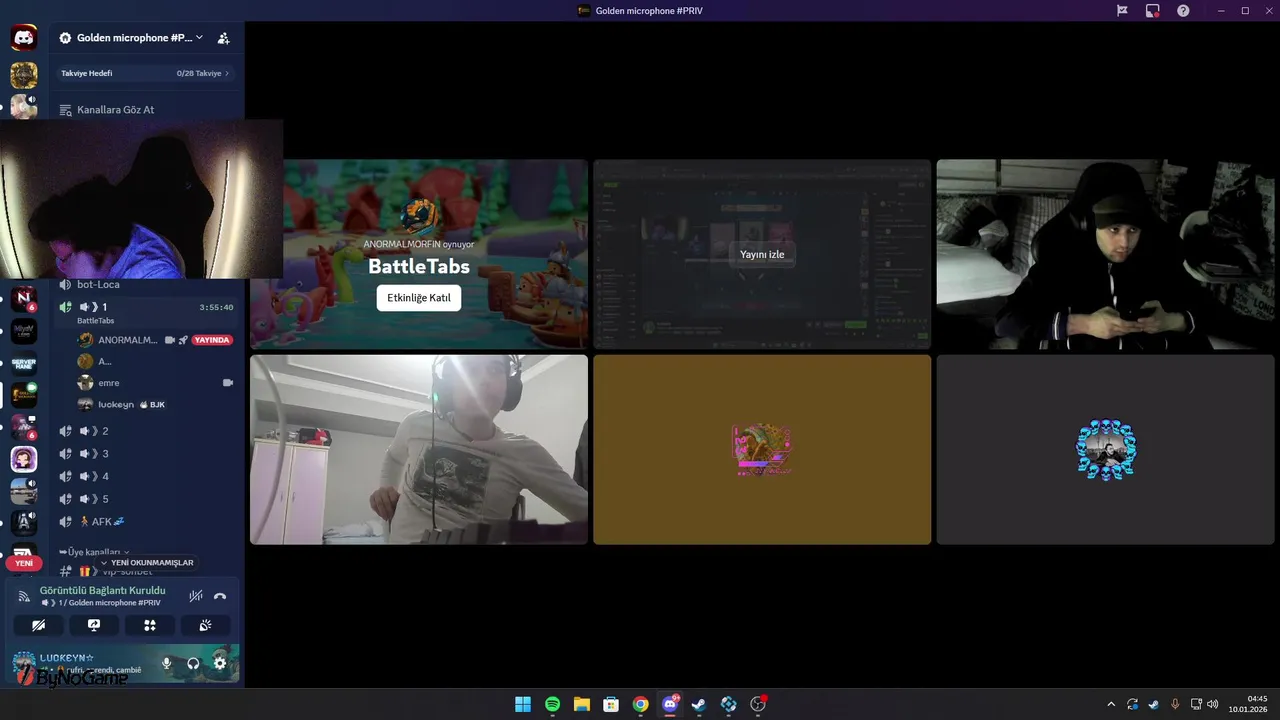The image size is (1280, 720).
Task: Click Etkinliğe Katıl to join BattleTabs
Action: pyautogui.click(x=419, y=298)
